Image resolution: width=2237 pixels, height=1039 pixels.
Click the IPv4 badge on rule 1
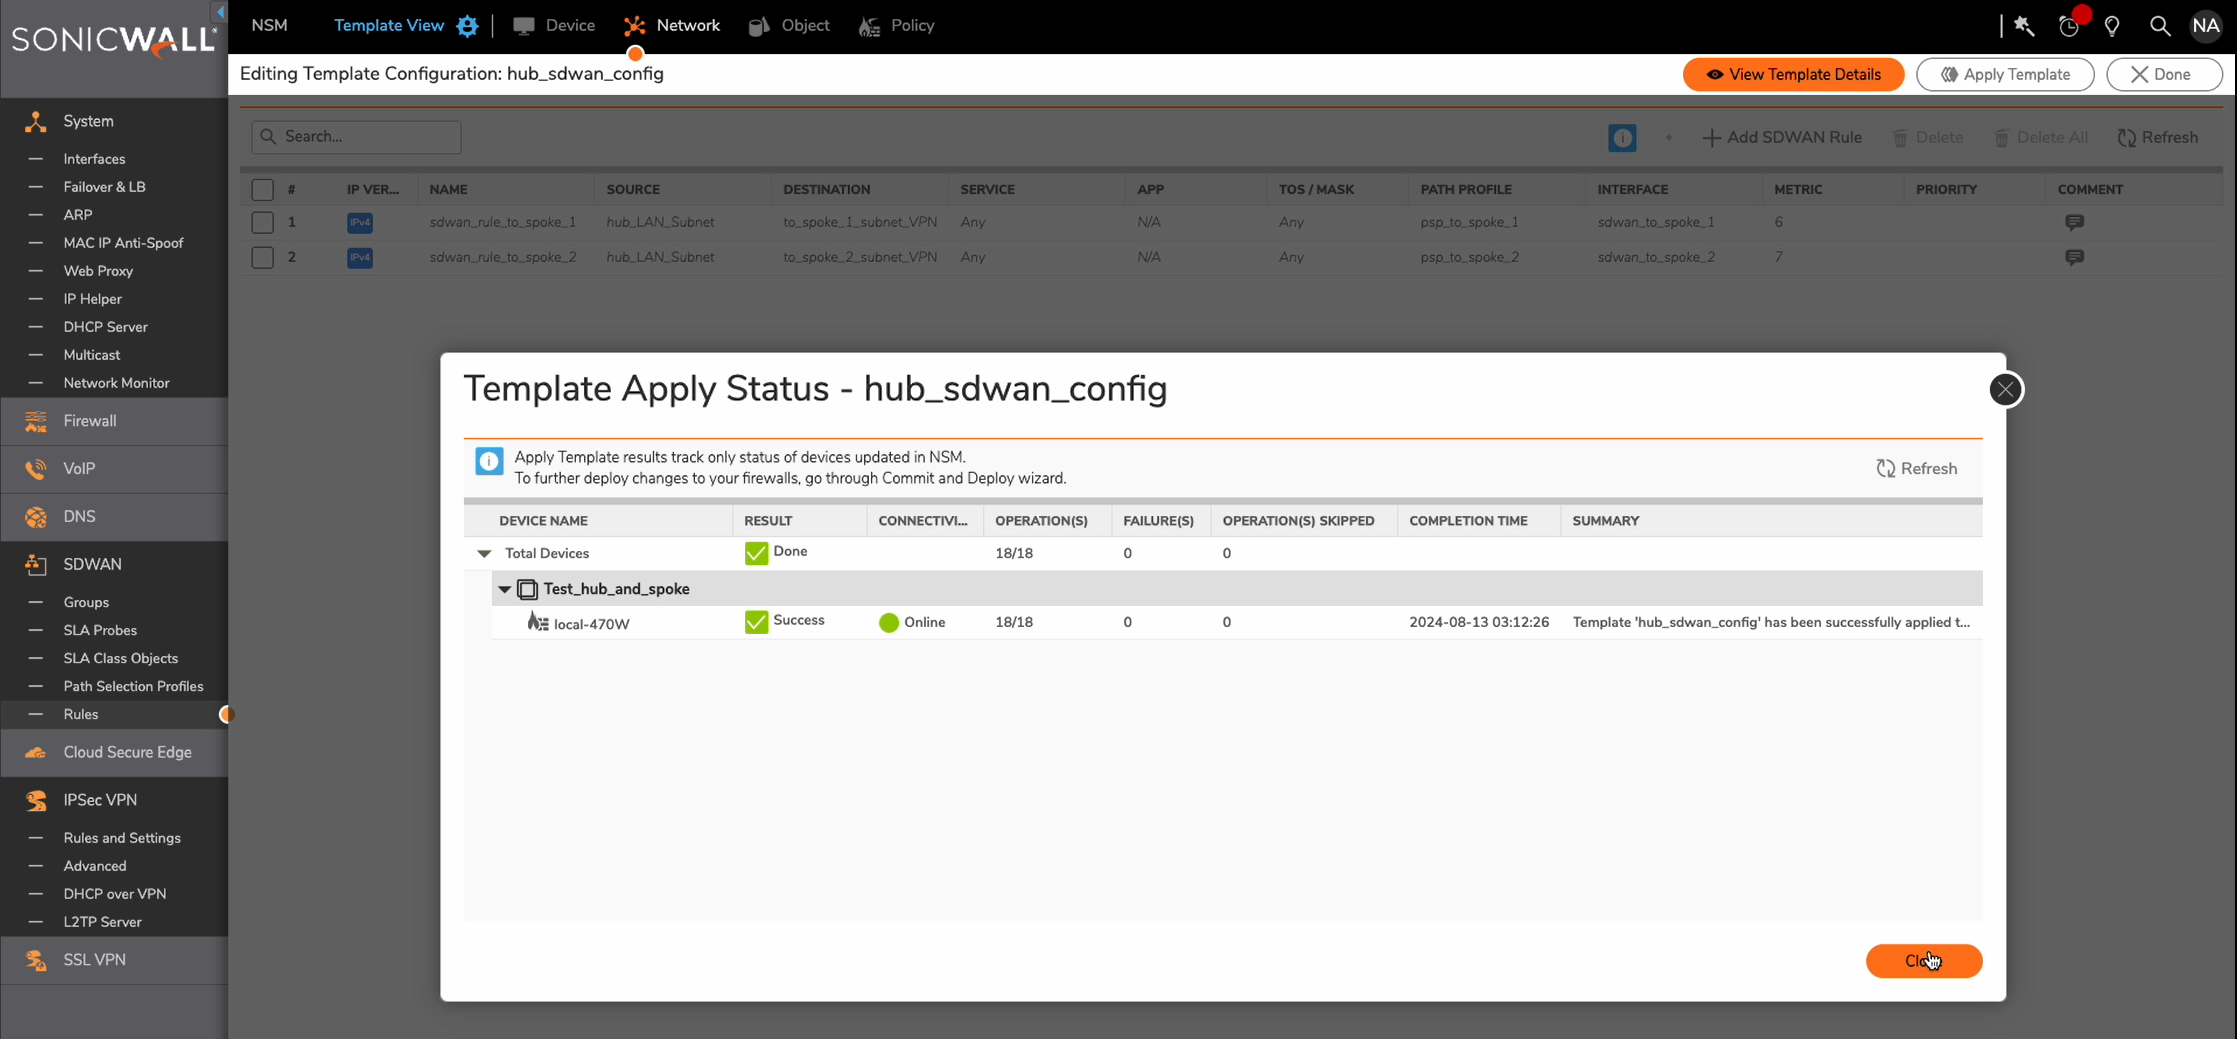[359, 223]
